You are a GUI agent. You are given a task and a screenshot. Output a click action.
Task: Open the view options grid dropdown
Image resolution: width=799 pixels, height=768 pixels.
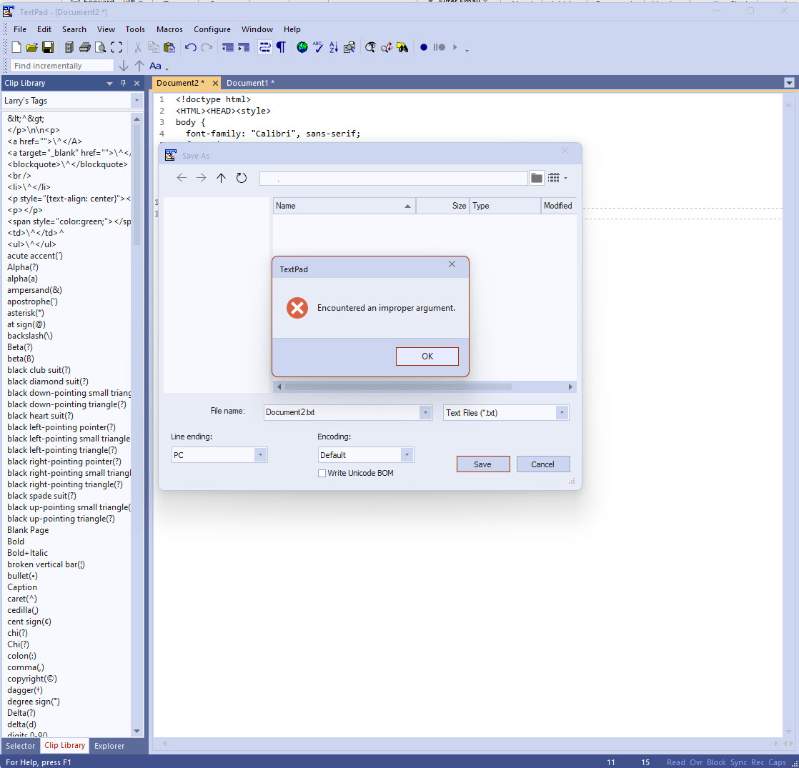tap(557, 178)
